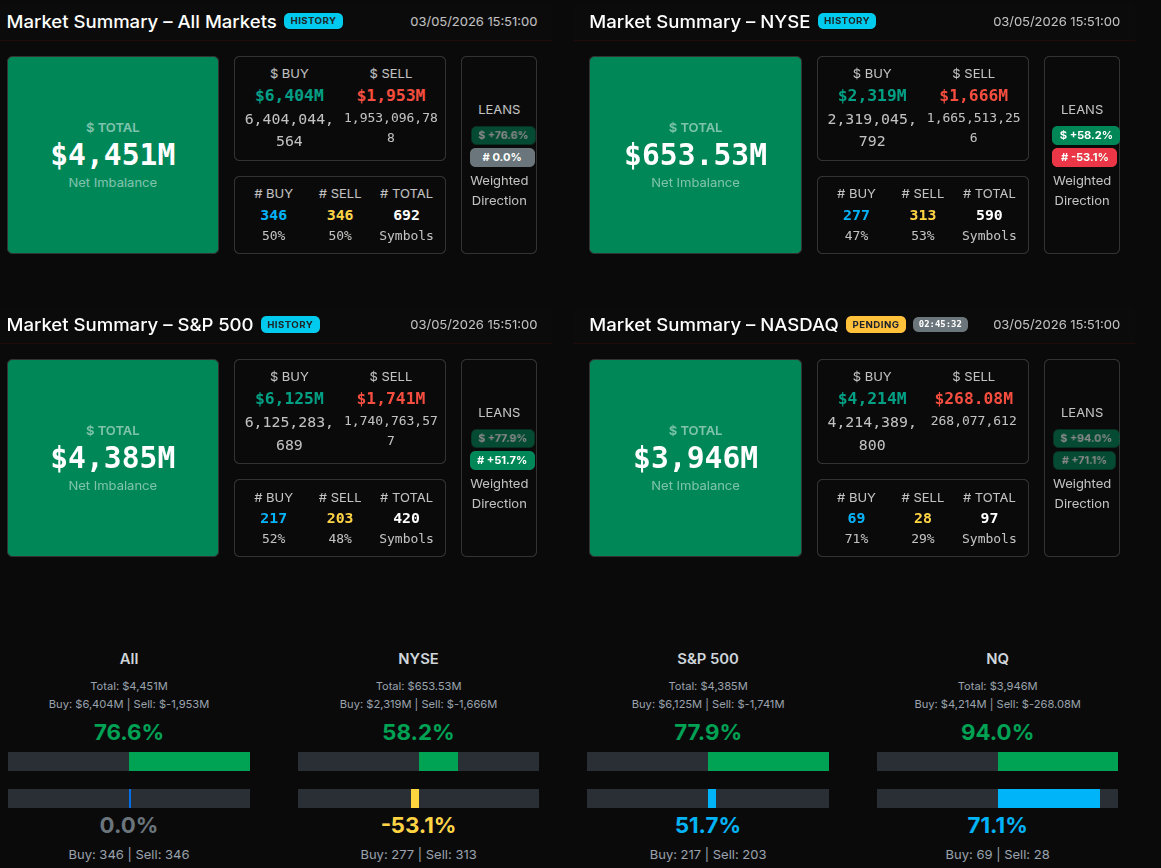Click the All Markets # 0.0% lean badge

[502, 157]
